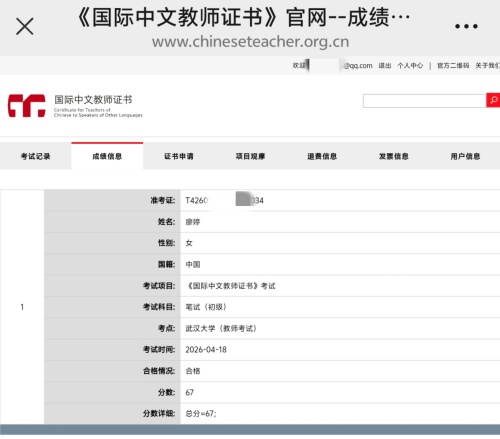
Task: Click the 合格情况 label
Action: coord(159,371)
